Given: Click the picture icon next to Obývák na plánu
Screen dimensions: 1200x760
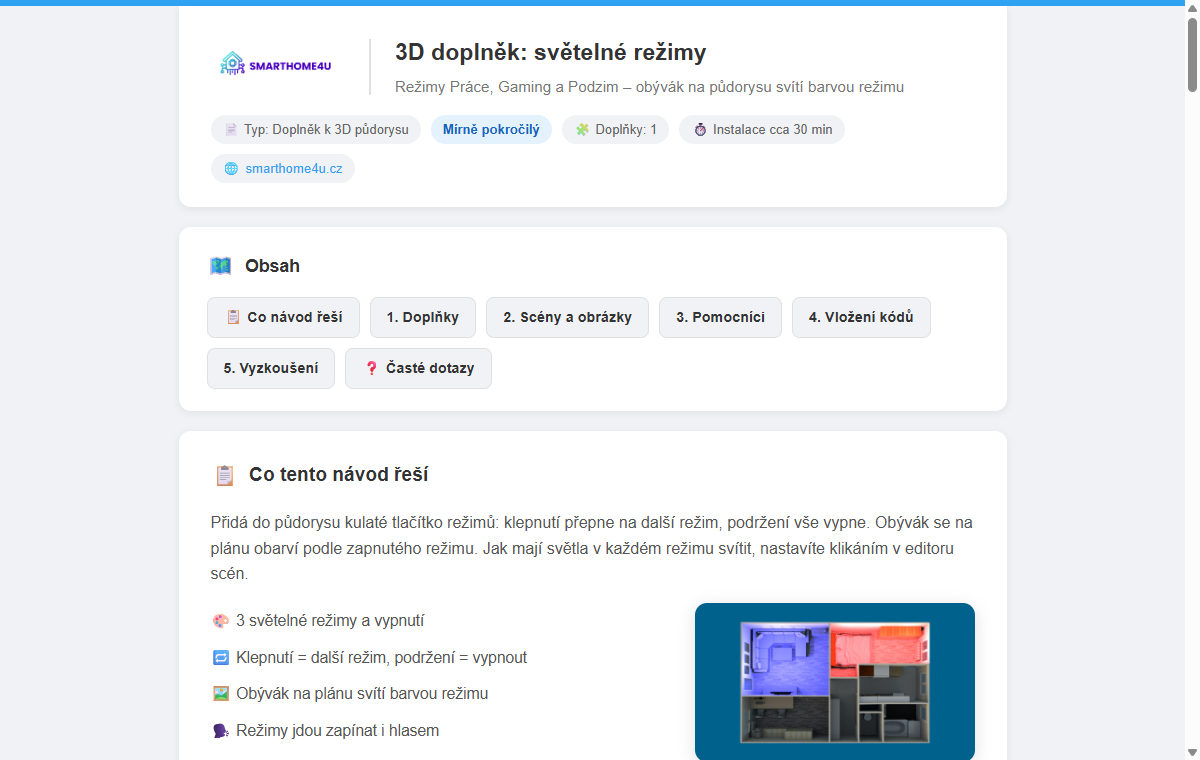Looking at the screenshot, I should click(x=221, y=694).
